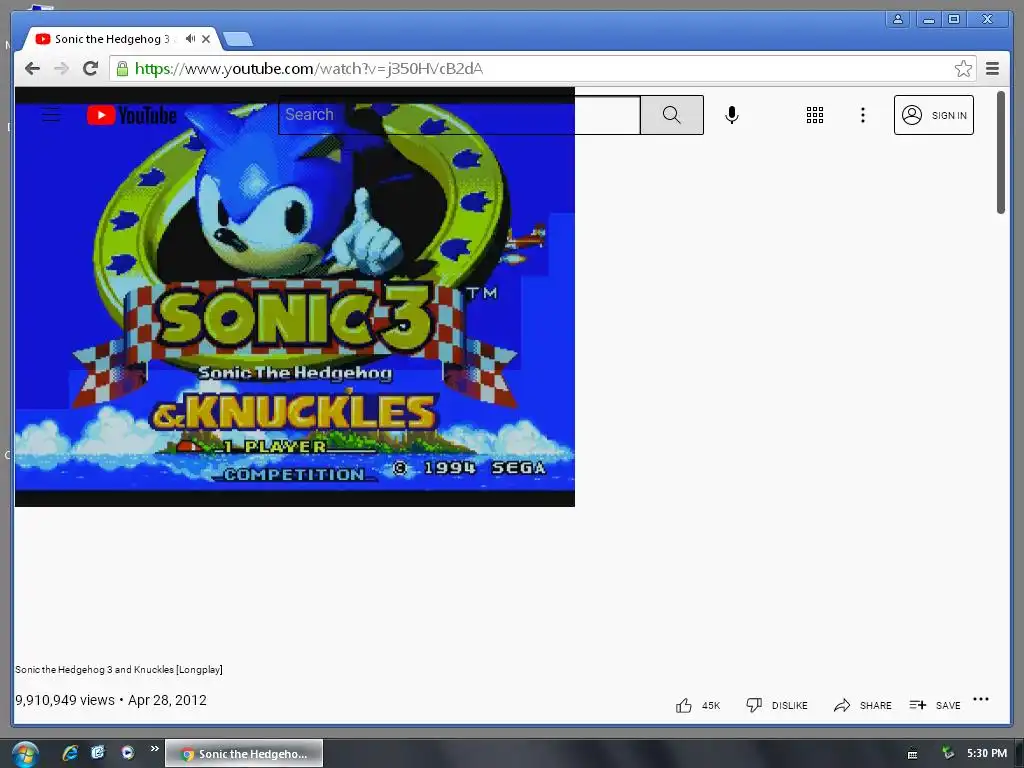The image size is (1024, 768).
Task: Reload the YouTube page
Action: point(91,68)
